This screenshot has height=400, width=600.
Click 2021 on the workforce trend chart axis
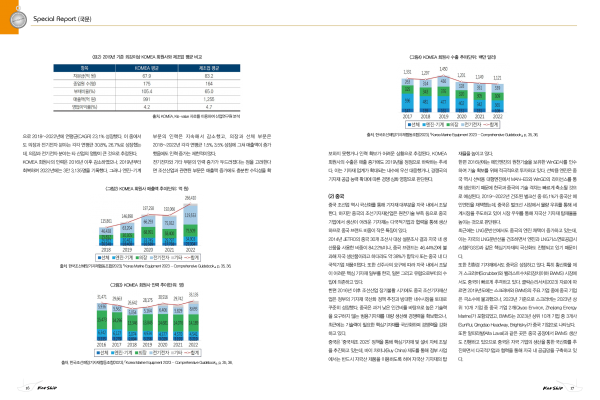coord(178,344)
